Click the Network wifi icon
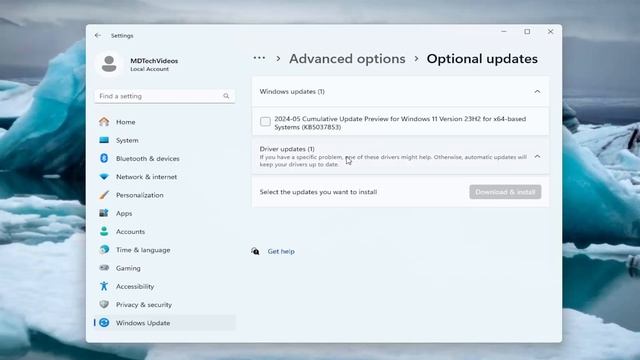Viewport: 640px width, 360px height. [x=104, y=177]
